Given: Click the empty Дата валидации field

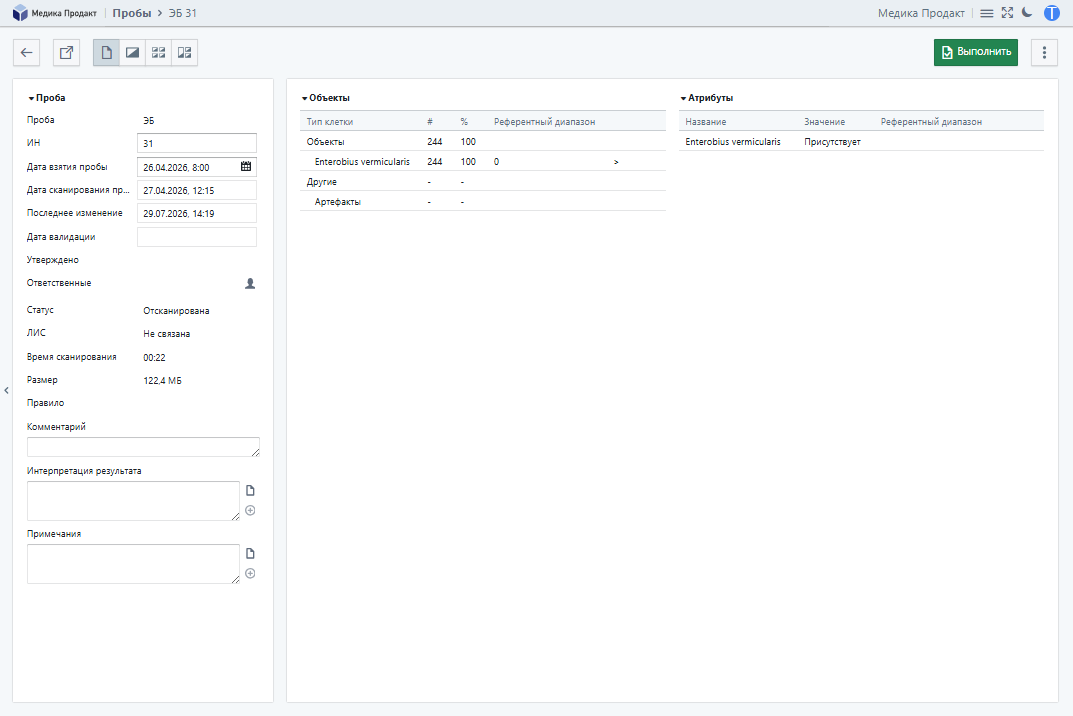Looking at the screenshot, I should pos(197,237).
